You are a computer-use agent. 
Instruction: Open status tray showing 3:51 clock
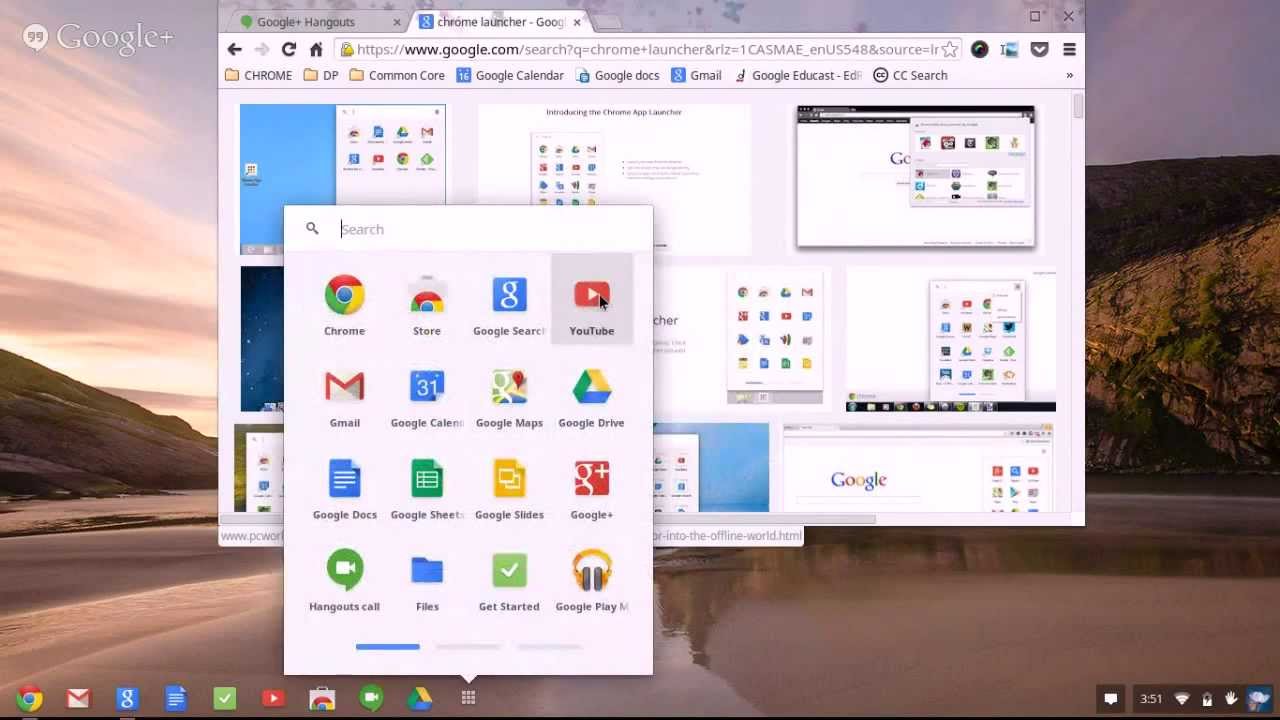point(1201,699)
